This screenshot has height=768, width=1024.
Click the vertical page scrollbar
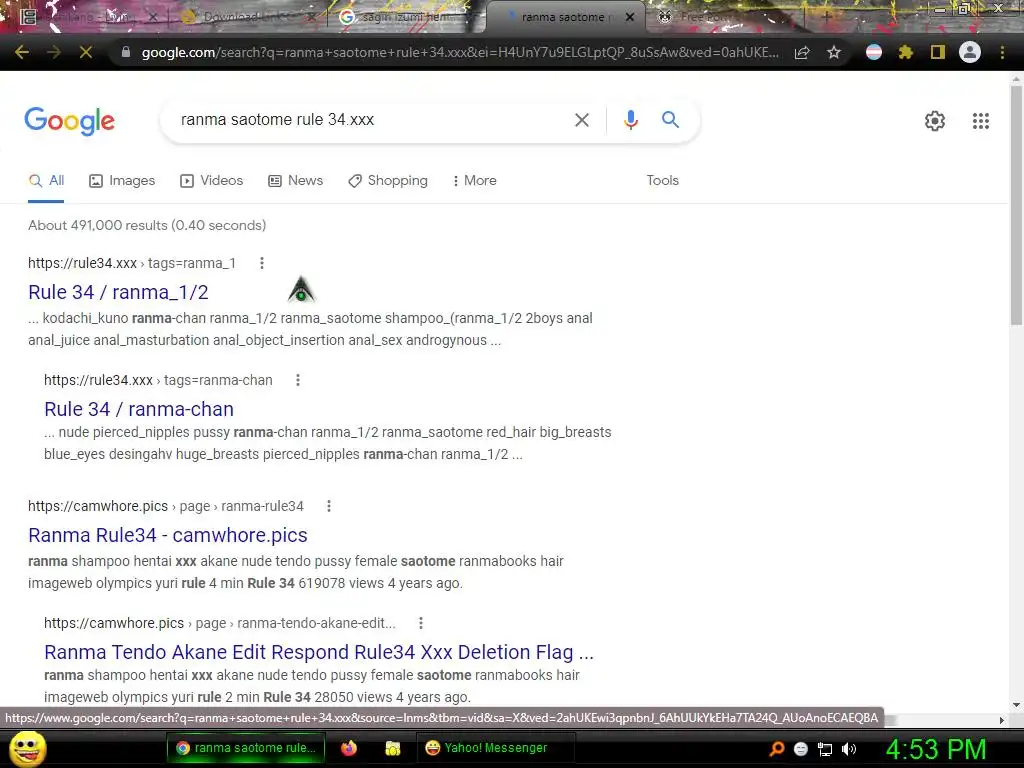click(x=1016, y=205)
